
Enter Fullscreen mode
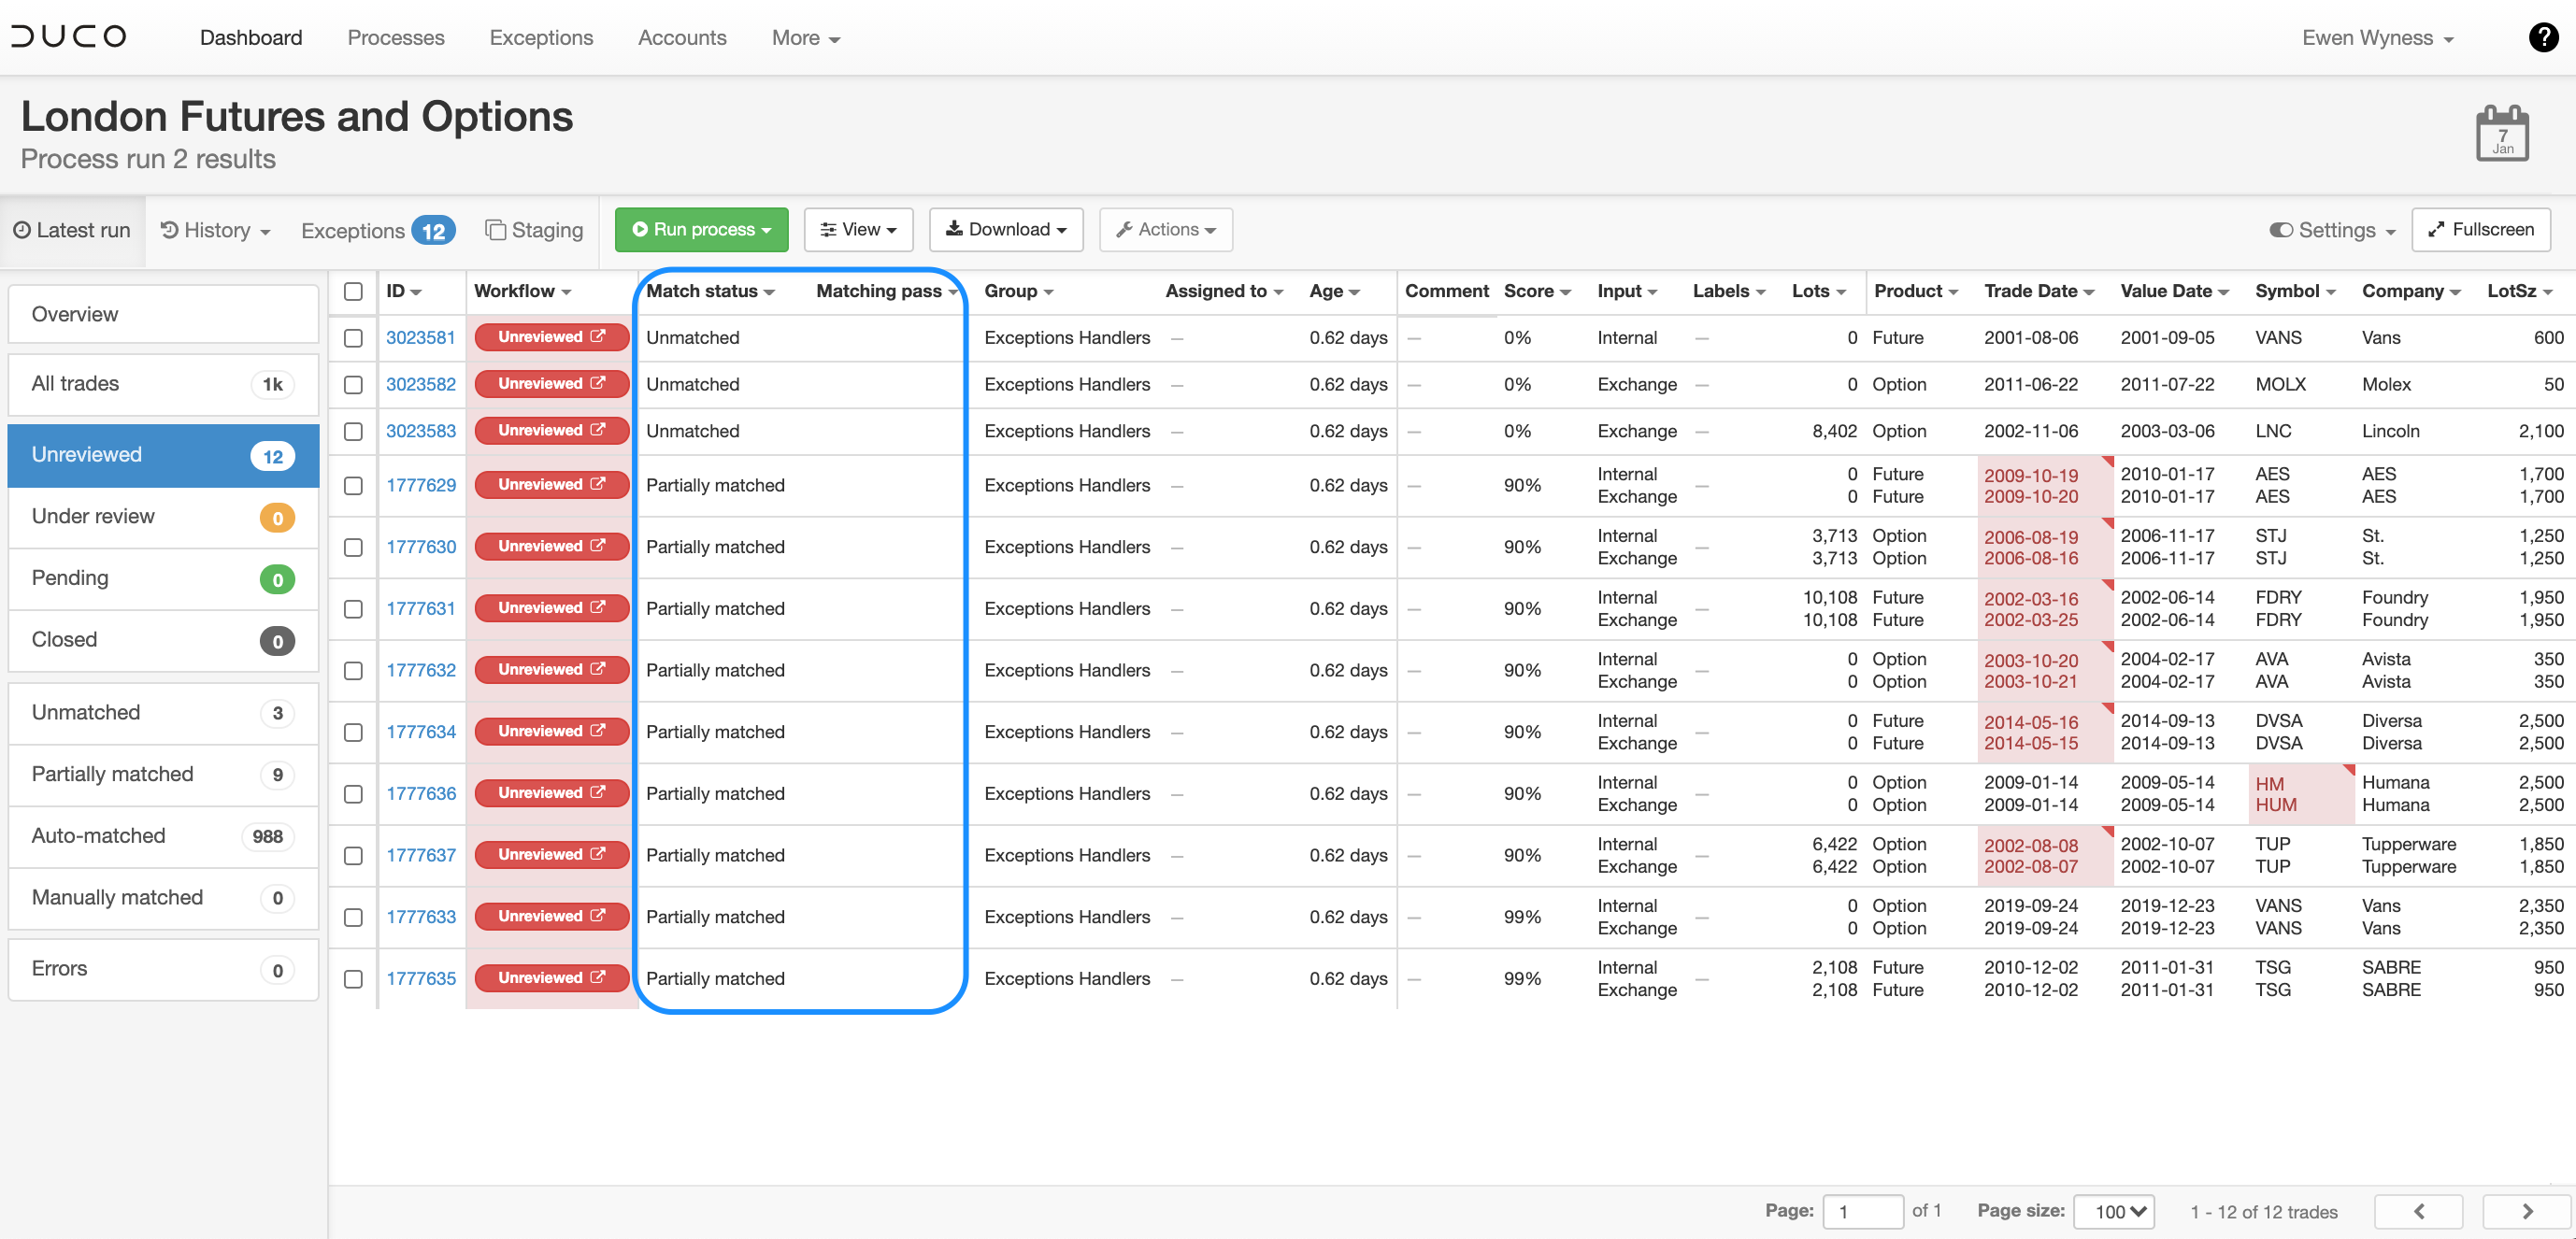(x=2481, y=230)
